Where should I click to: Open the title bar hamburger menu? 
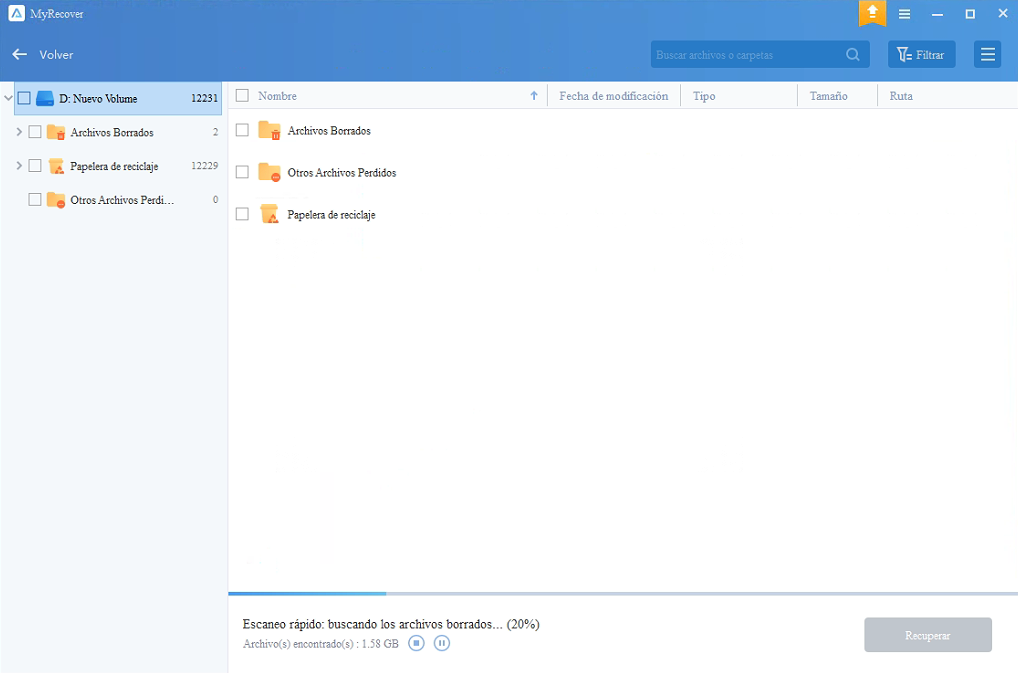pos(904,14)
